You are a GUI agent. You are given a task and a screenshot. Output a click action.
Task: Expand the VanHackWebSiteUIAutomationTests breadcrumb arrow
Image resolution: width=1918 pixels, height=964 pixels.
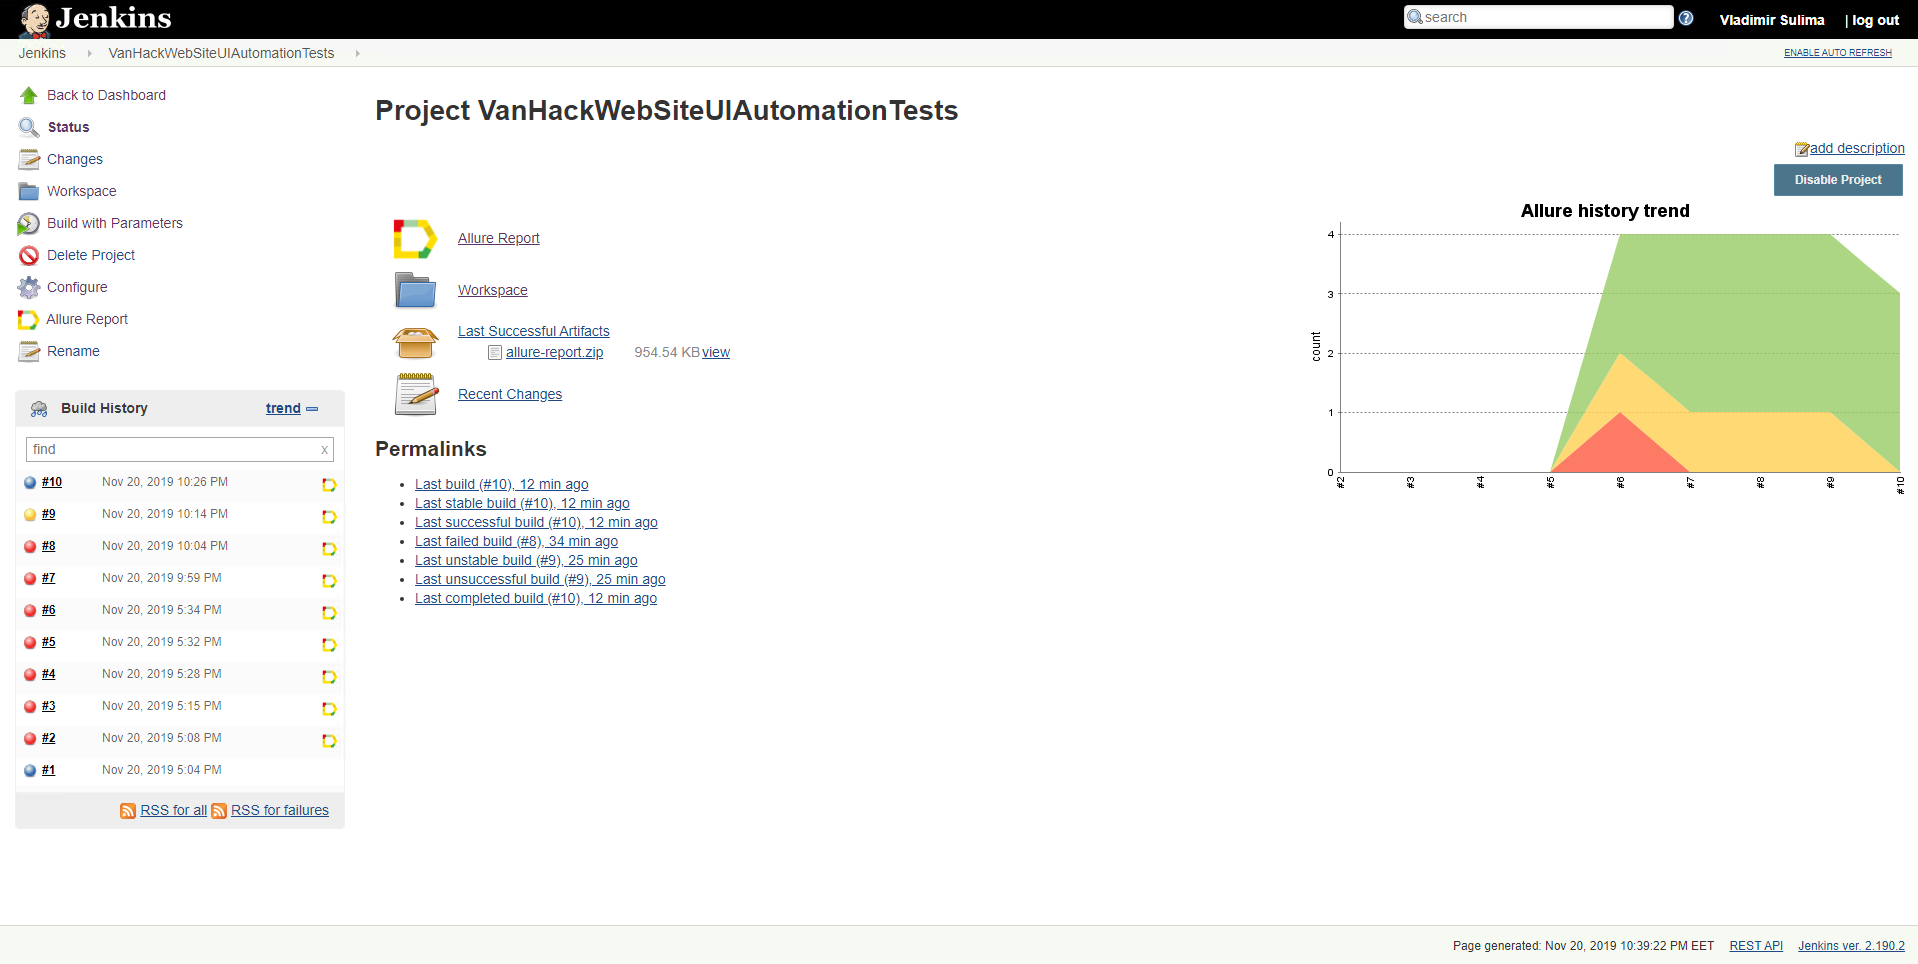(357, 53)
